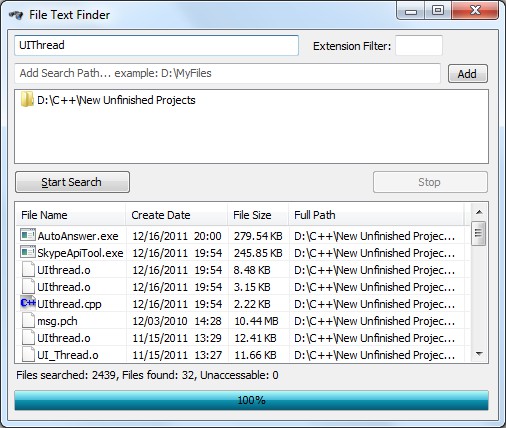
Task: Click the 12.41 KB file size cell
Action: pos(255,338)
